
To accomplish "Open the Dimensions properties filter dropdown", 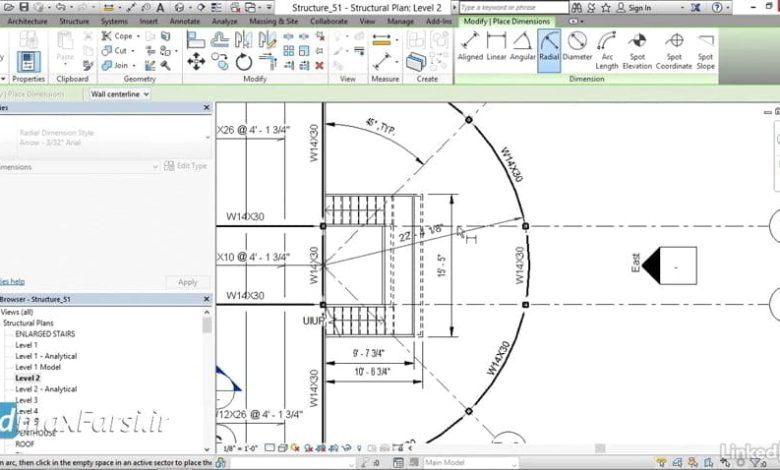I will (x=80, y=167).
